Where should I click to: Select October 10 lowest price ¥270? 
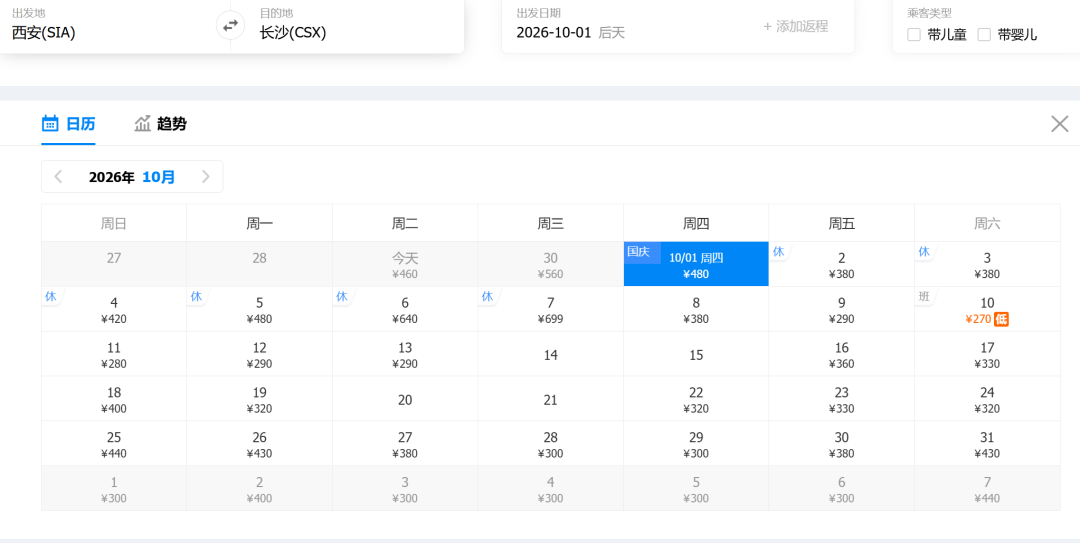[x=988, y=309]
